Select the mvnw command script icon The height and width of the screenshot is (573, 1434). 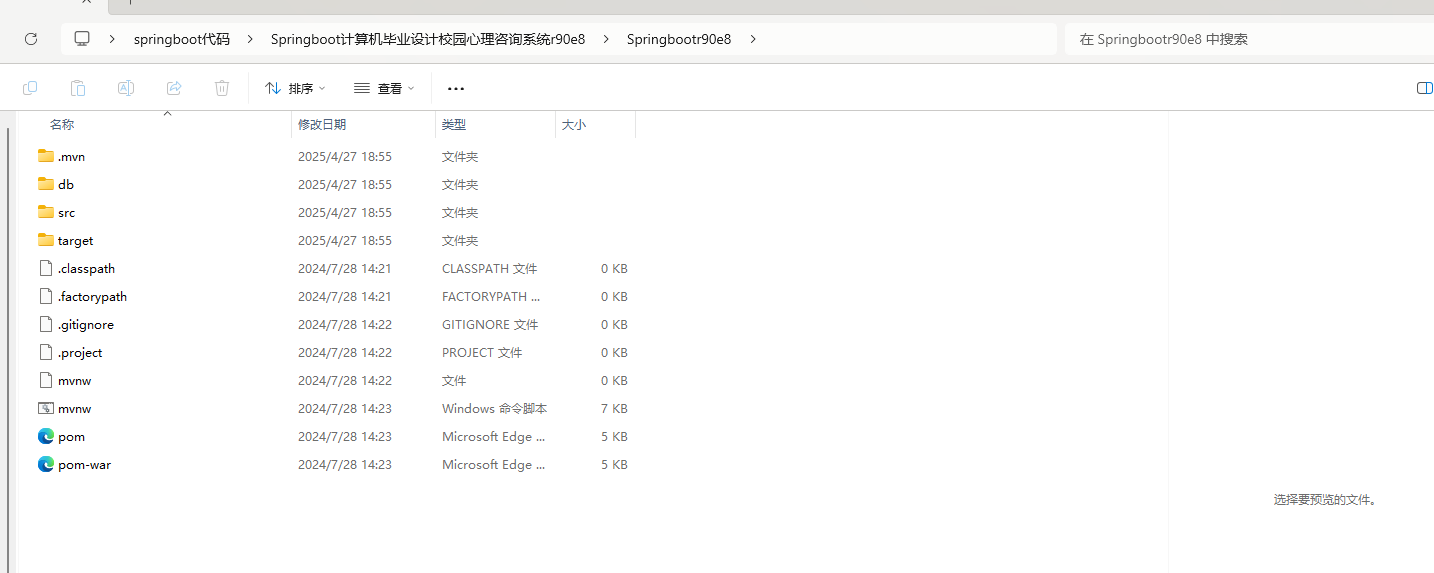click(x=45, y=408)
